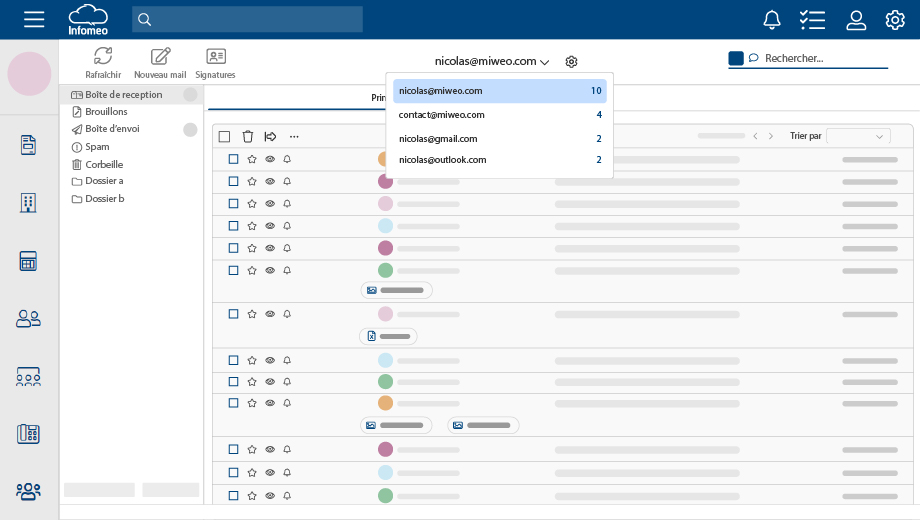Check the last visible mail row checkbox
Viewport: 920px width, 520px height.
(234, 496)
